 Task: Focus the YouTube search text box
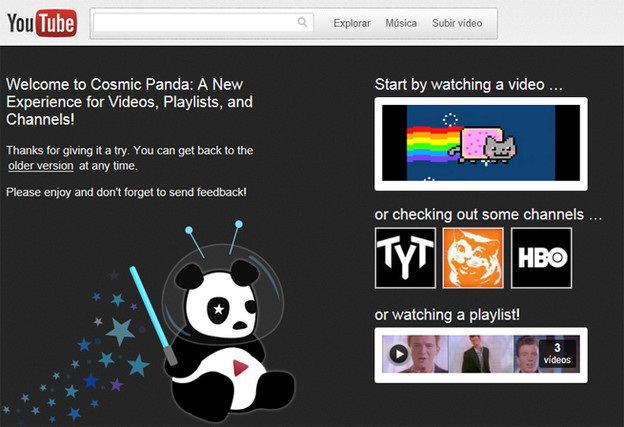(x=195, y=23)
